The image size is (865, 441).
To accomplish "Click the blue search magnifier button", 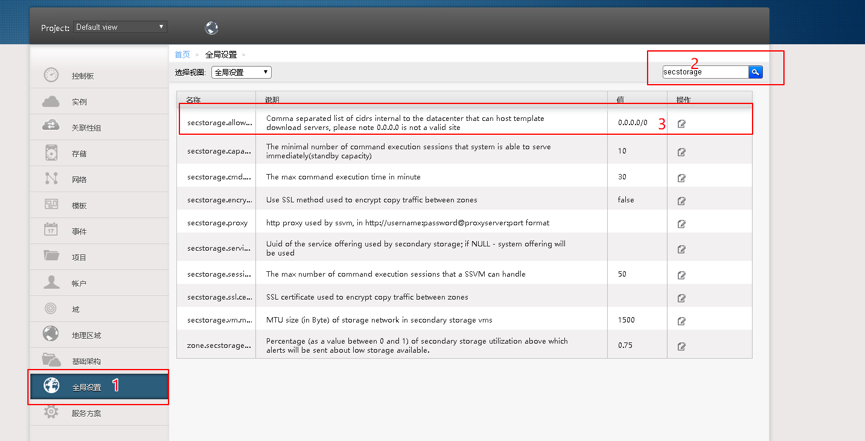I will [x=757, y=72].
